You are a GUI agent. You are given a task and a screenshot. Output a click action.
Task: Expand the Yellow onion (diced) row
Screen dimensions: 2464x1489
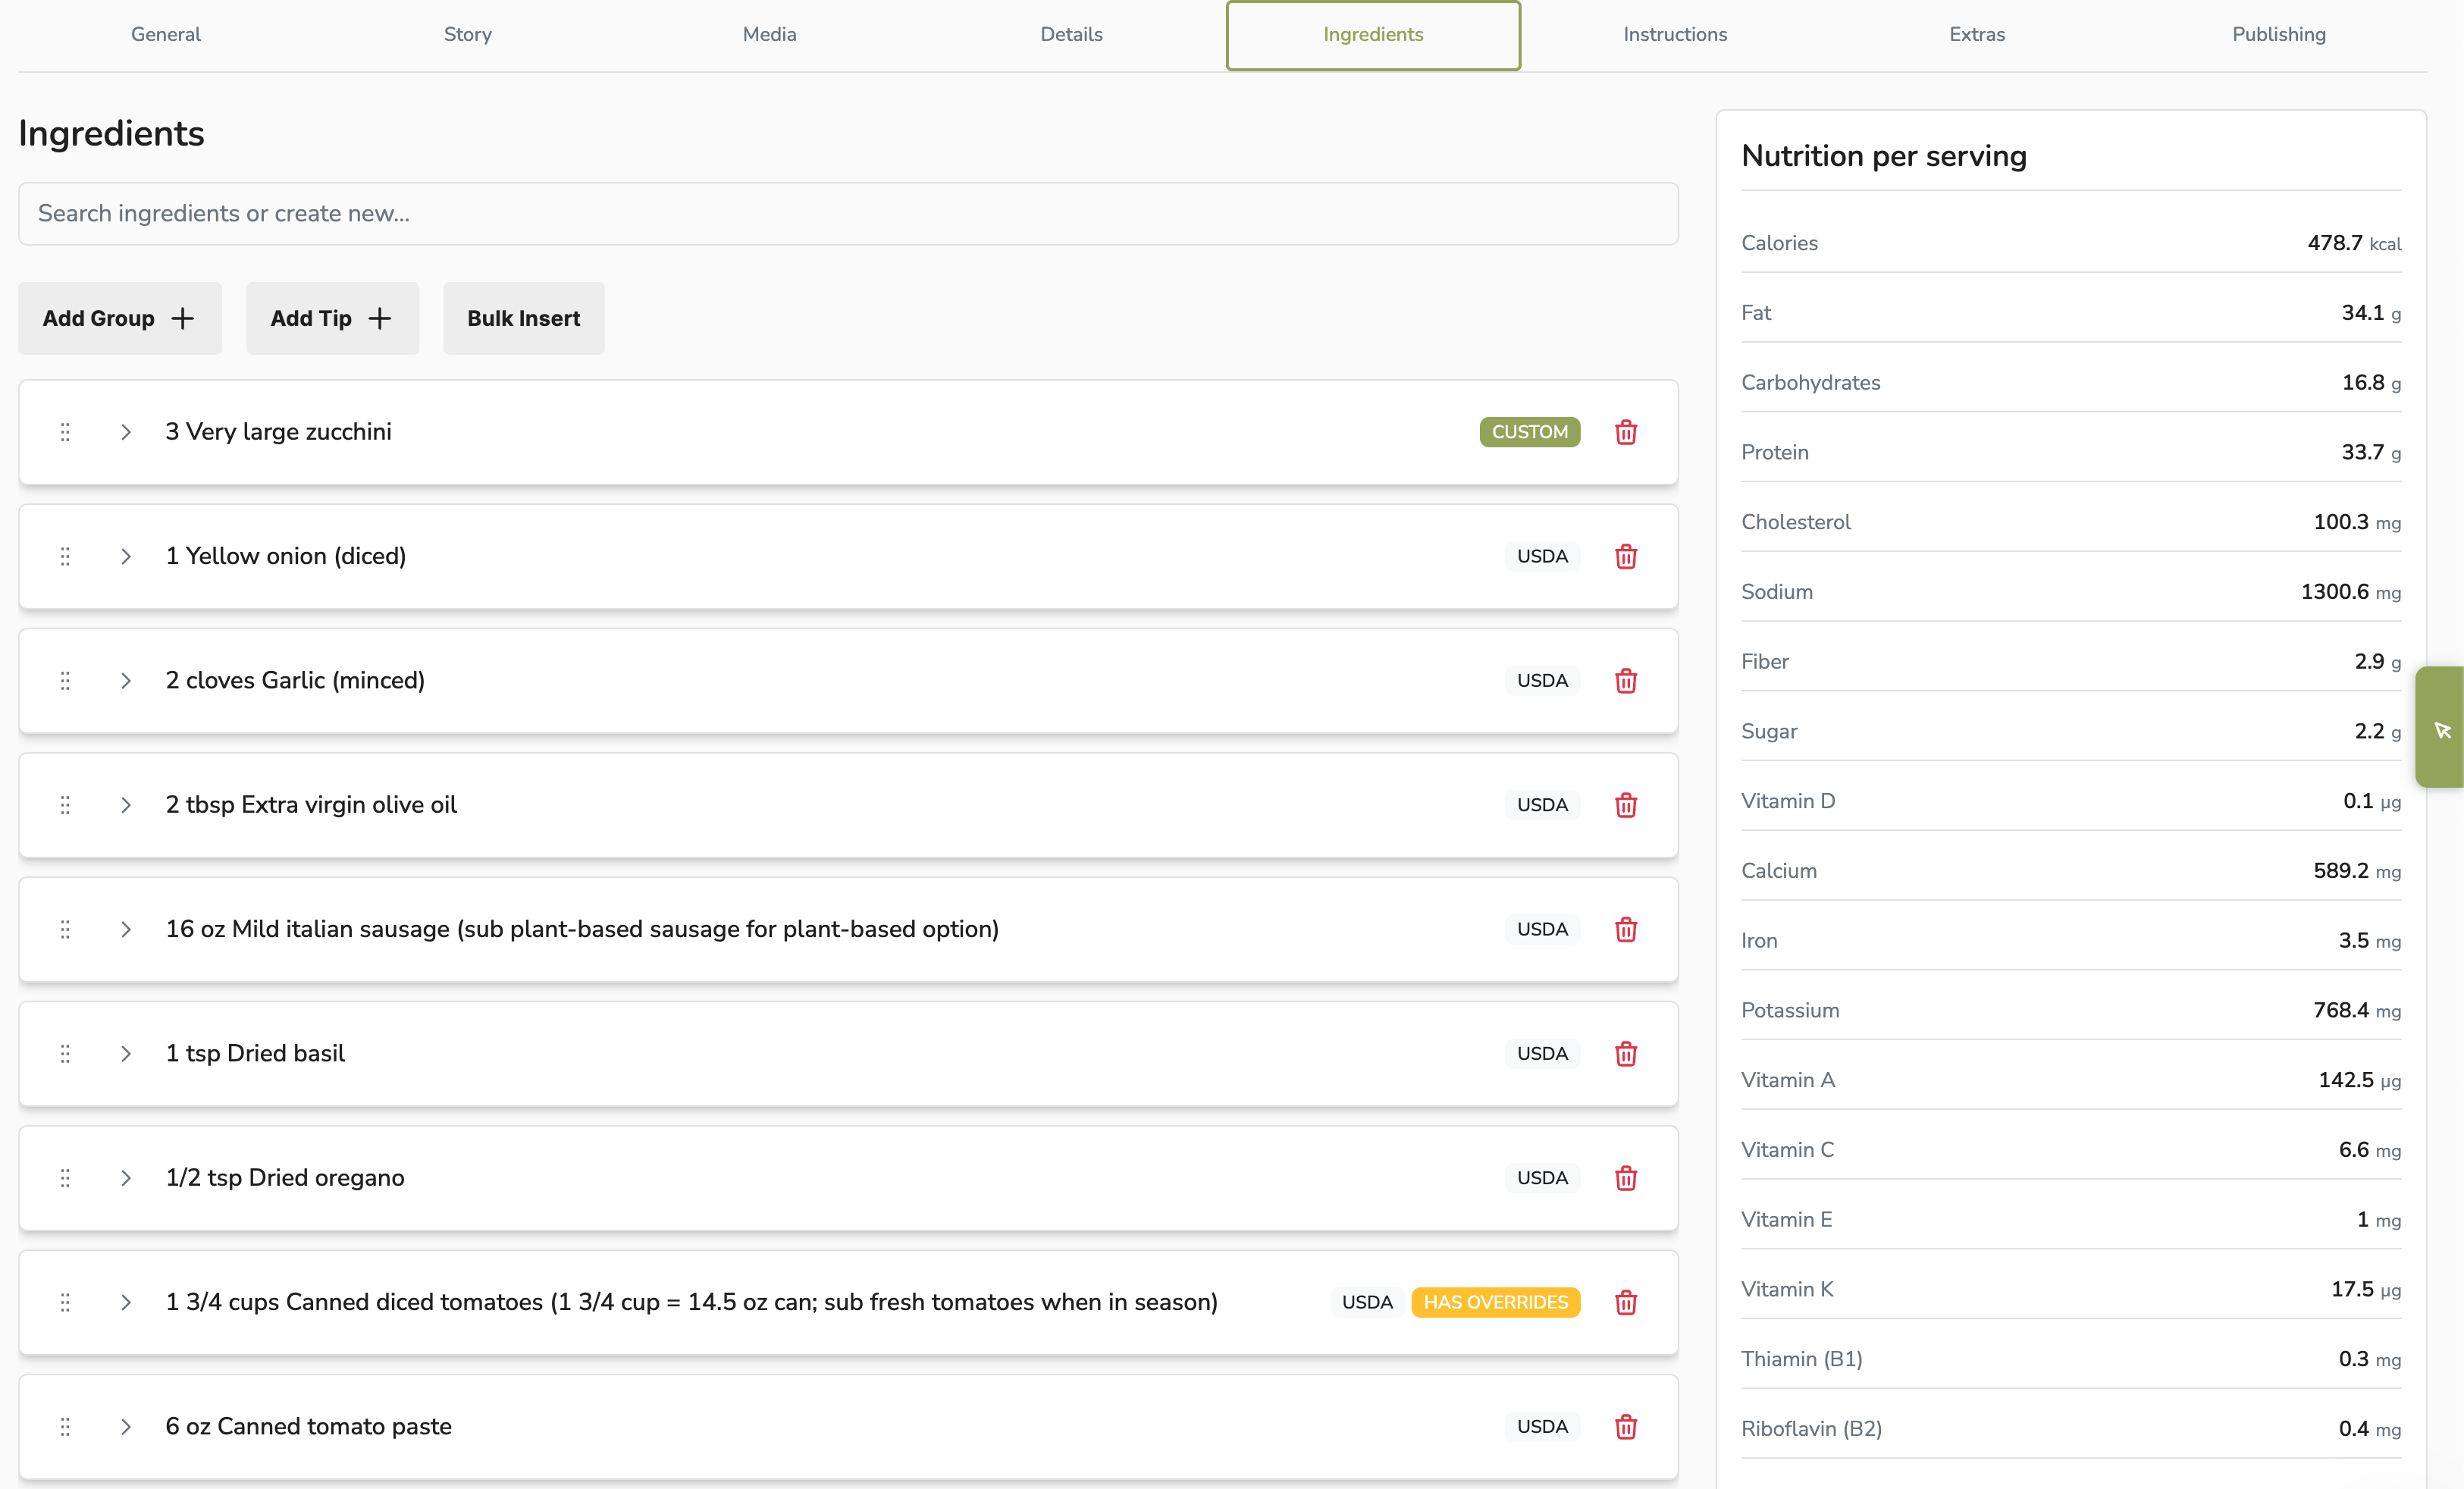click(126, 556)
